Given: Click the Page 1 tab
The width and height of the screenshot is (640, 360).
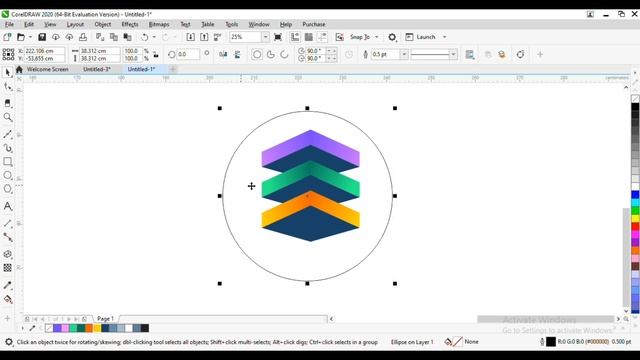Looking at the screenshot, I should click(105, 319).
